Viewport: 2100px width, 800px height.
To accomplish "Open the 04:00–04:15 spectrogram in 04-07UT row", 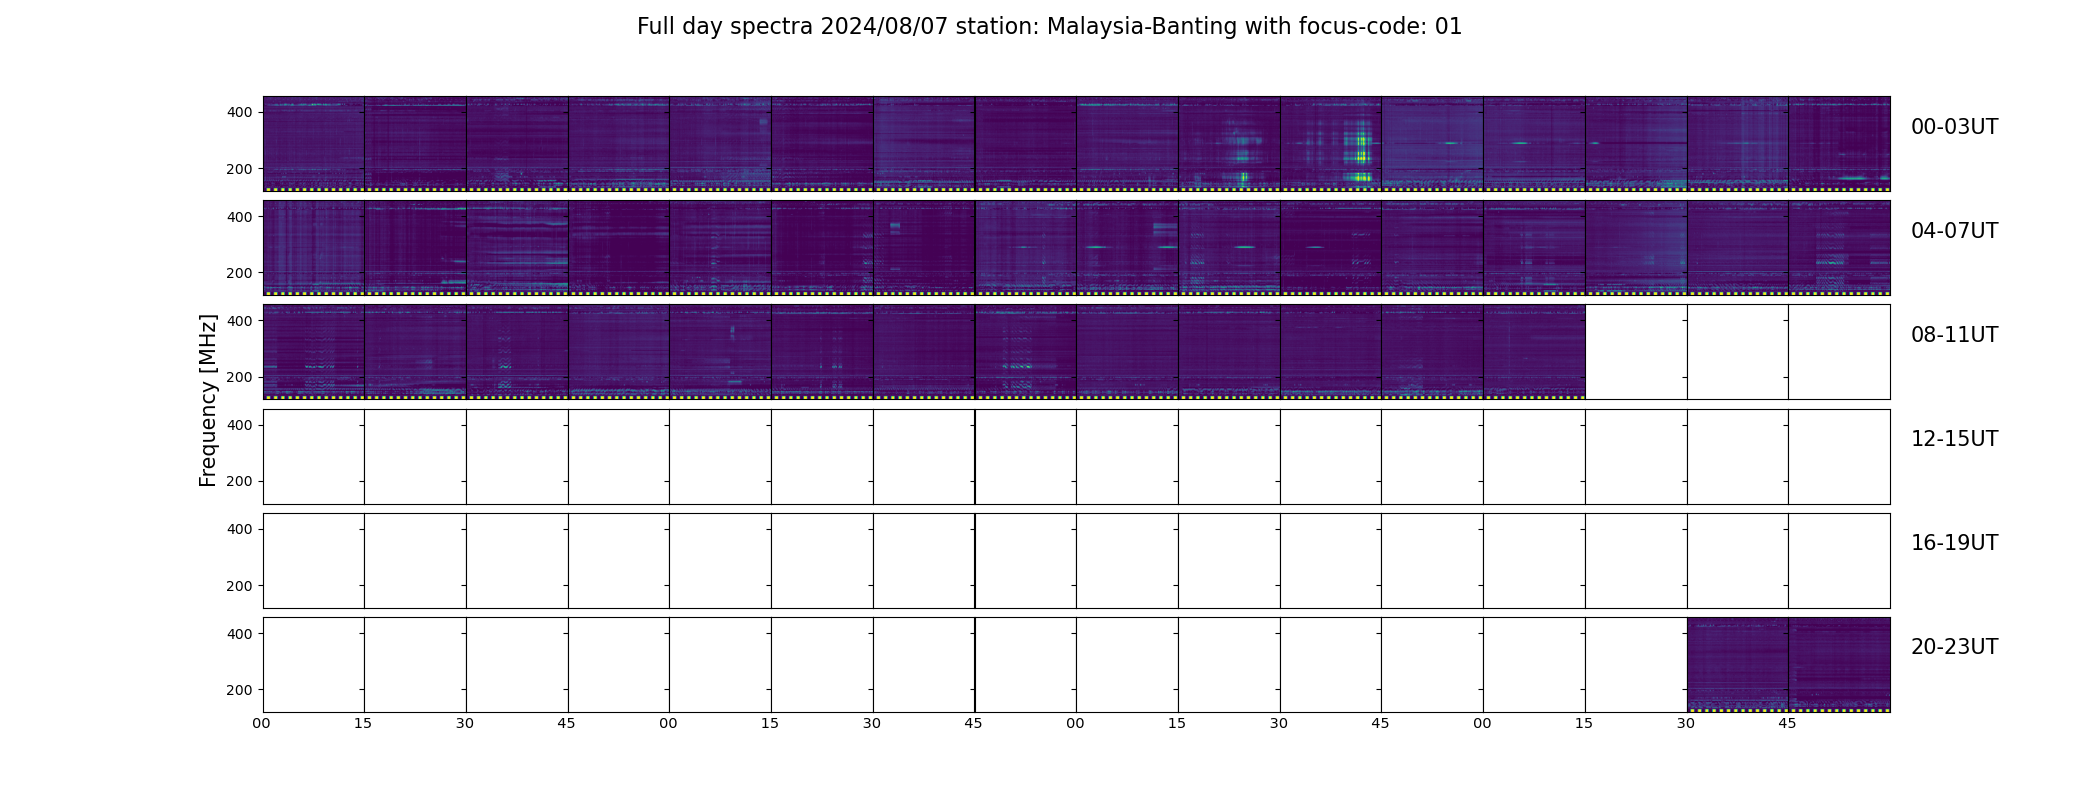I will pyautogui.click(x=314, y=248).
